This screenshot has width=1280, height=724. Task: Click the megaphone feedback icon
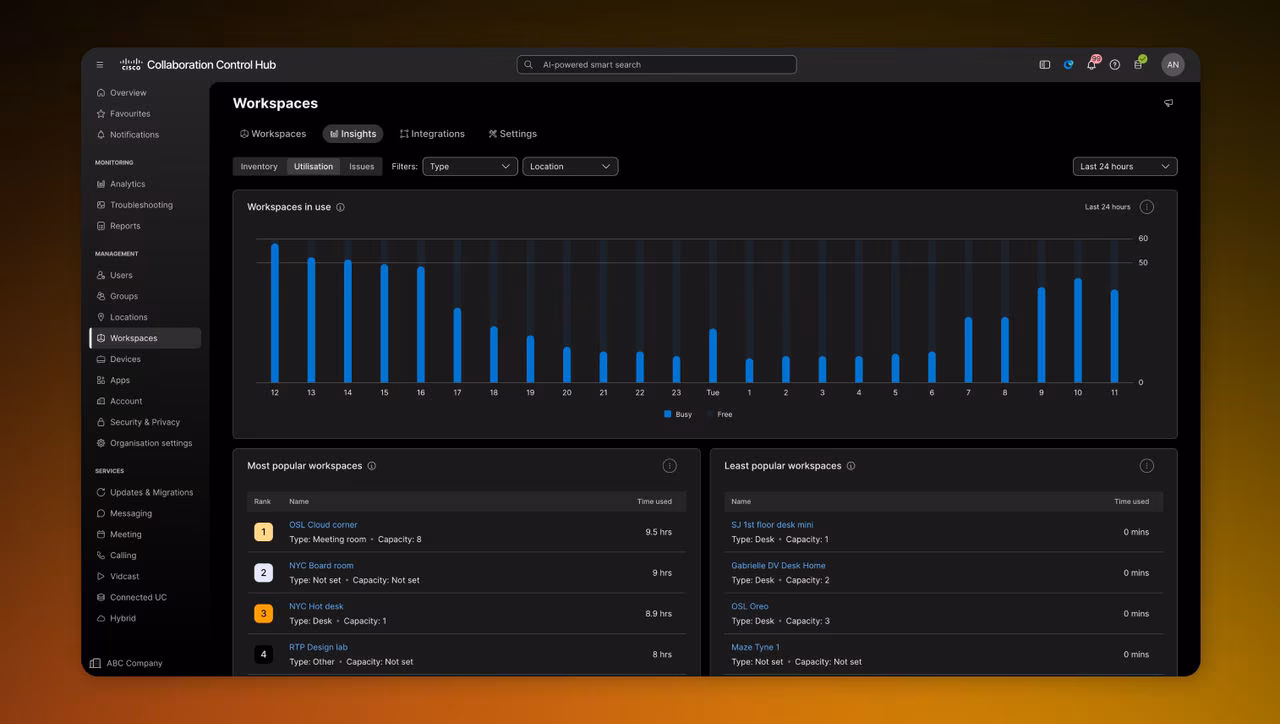pyautogui.click(x=1168, y=103)
